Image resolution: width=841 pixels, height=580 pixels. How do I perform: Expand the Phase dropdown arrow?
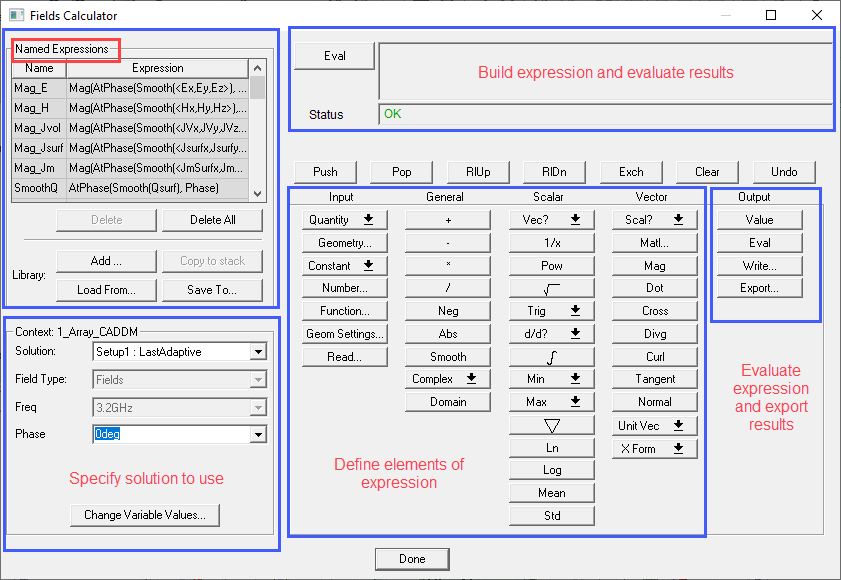(258, 435)
